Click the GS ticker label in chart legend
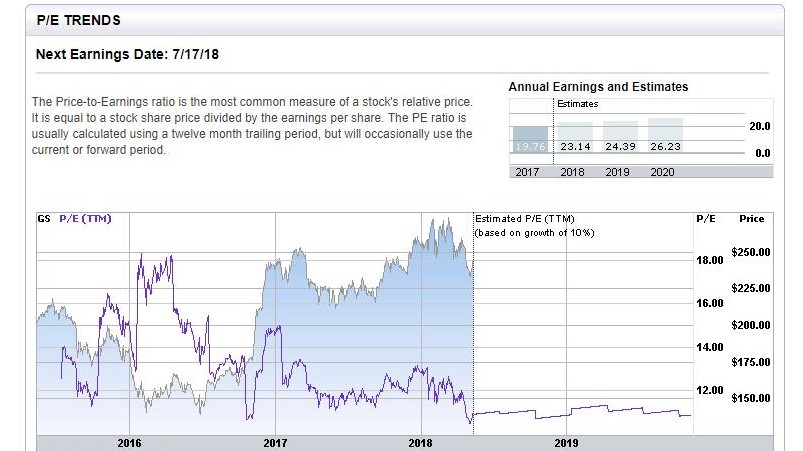This screenshot has height=451, width=803. click(43, 218)
